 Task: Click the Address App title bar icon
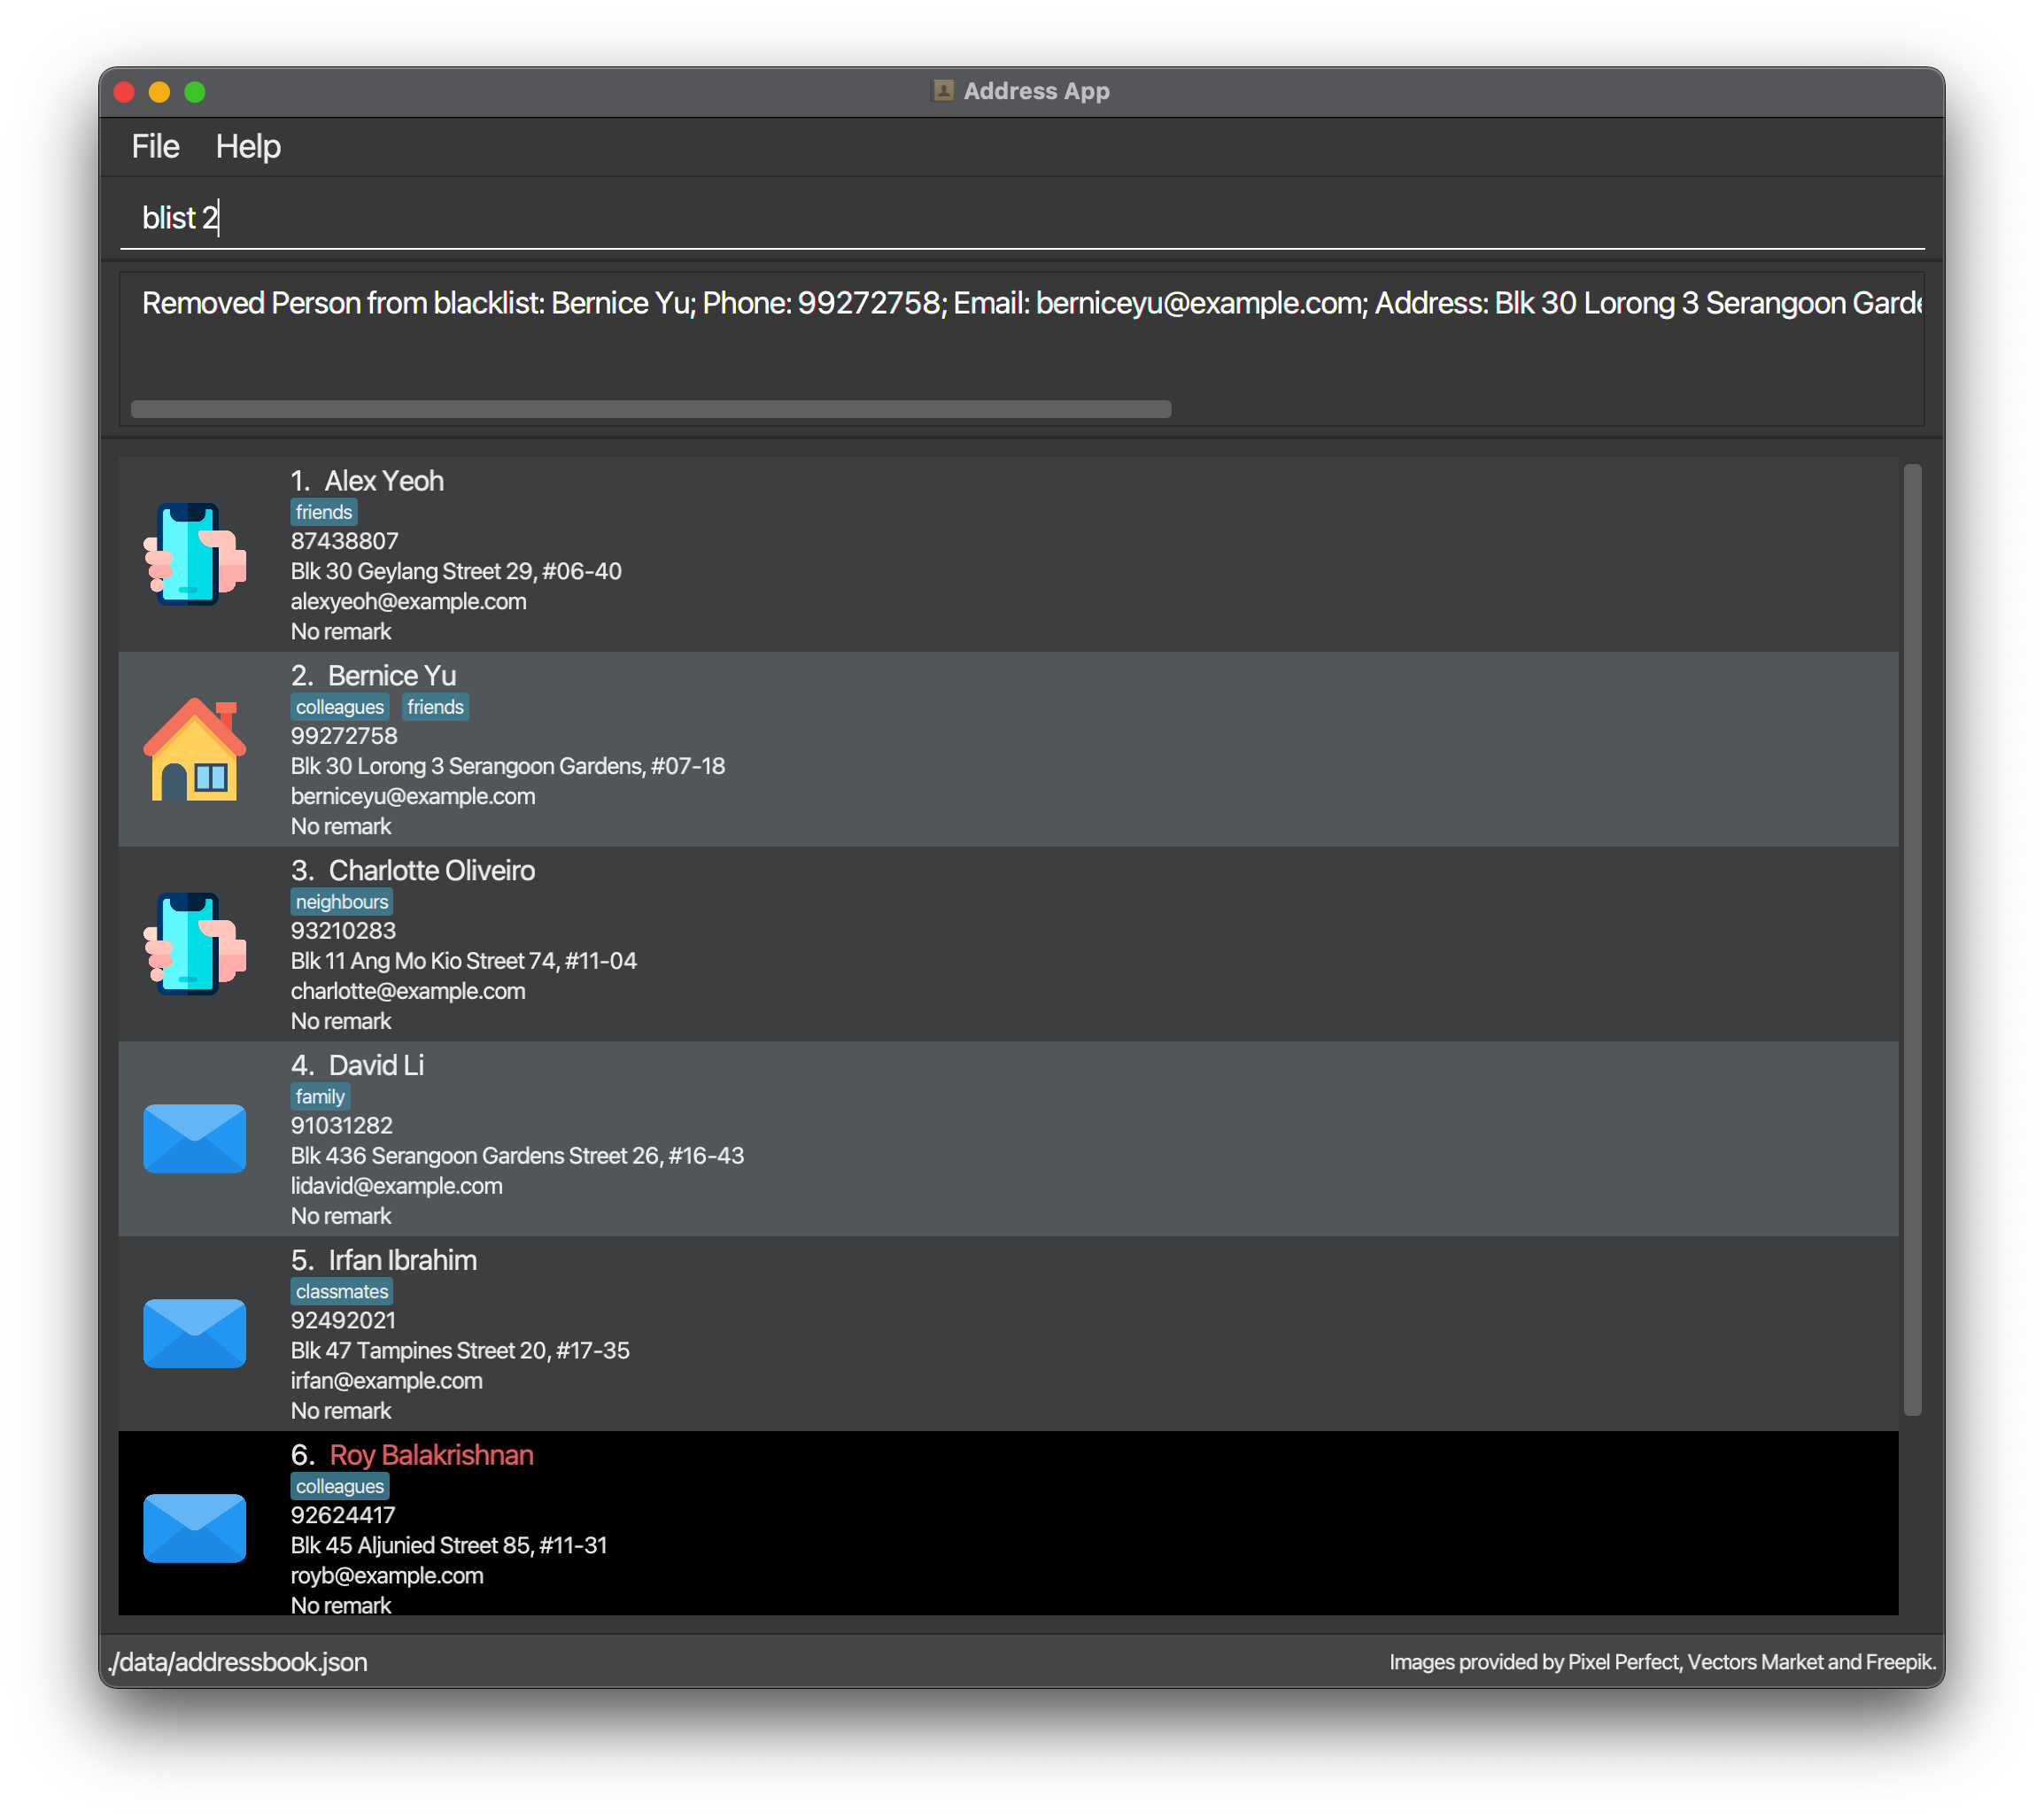tap(942, 91)
